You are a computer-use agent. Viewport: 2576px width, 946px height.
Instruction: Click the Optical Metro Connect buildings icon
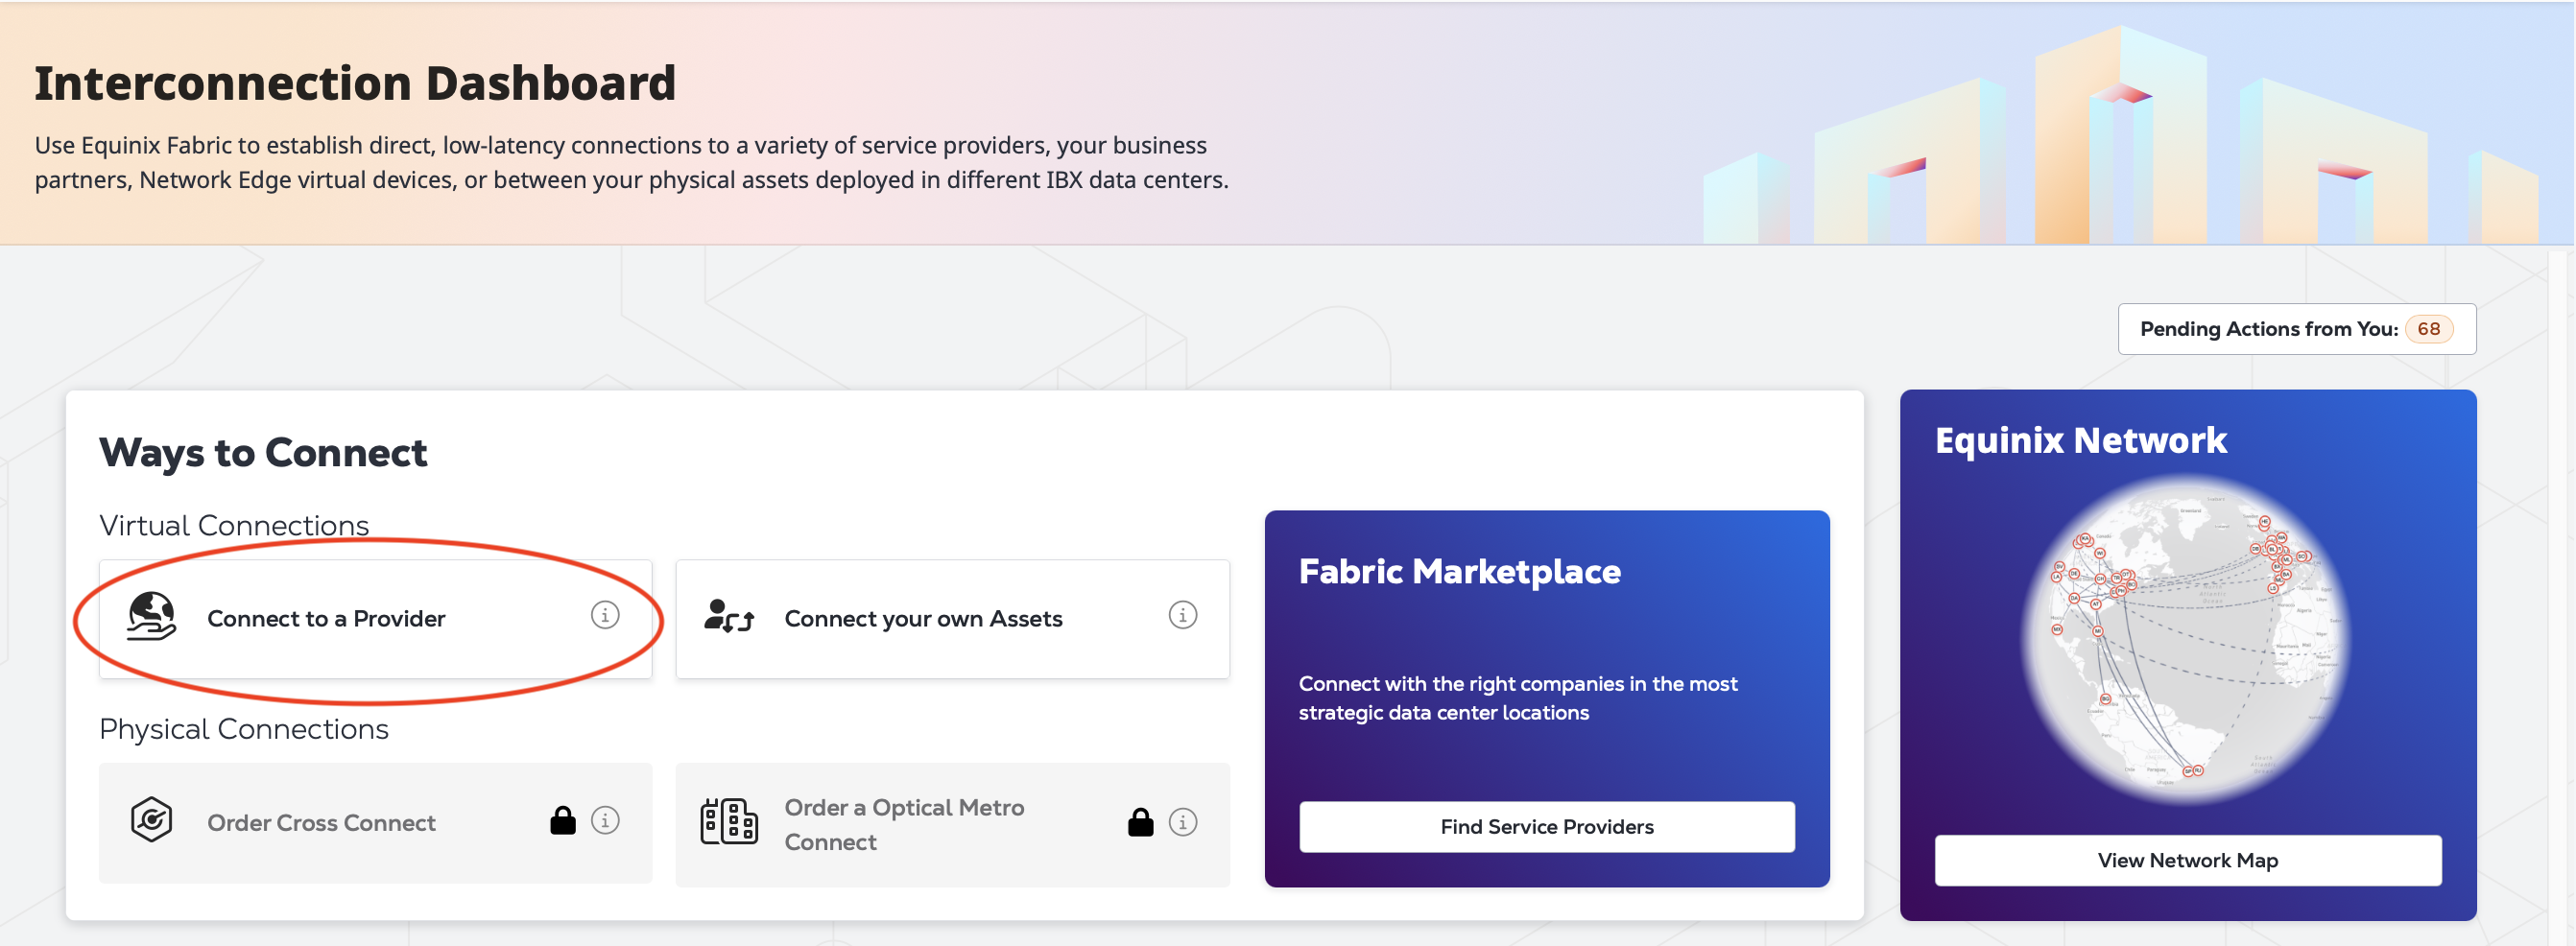(x=728, y=822)
